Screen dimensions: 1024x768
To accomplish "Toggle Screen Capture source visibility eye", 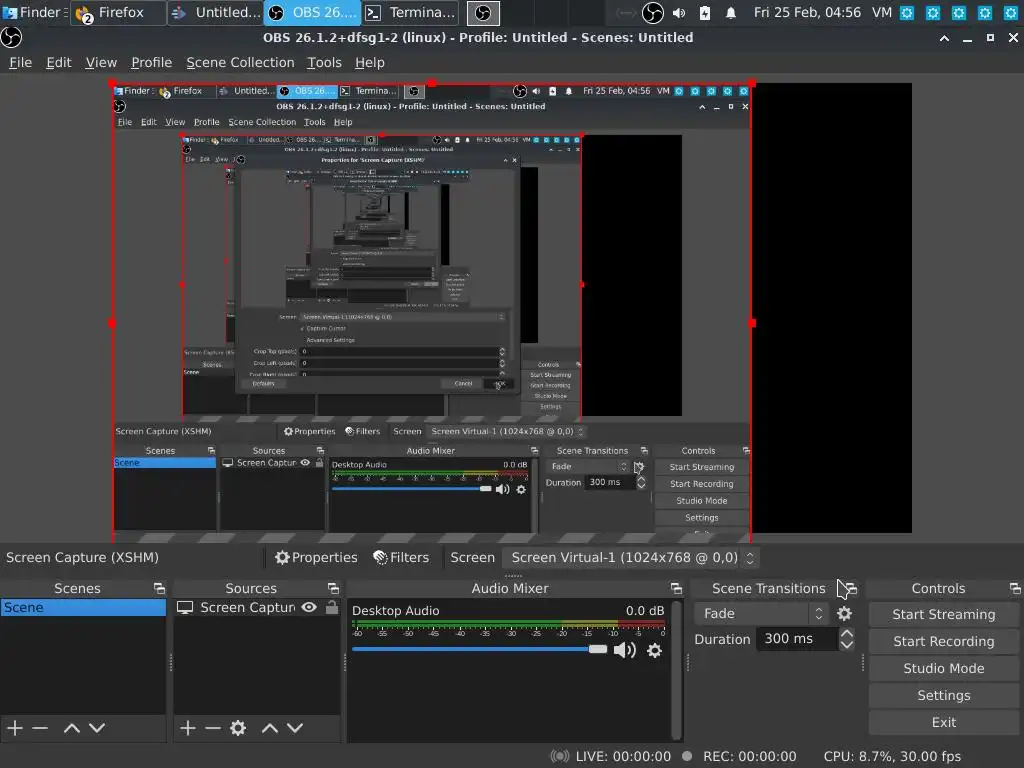I will point(309,607).
